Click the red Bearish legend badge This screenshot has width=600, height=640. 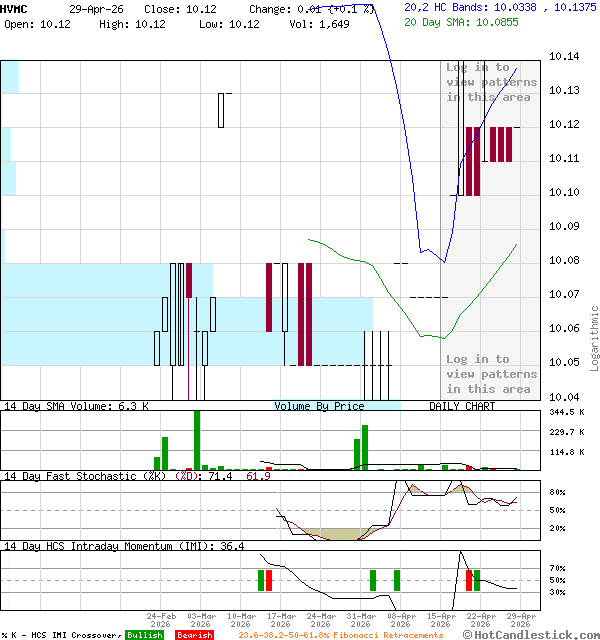point(194,635)
